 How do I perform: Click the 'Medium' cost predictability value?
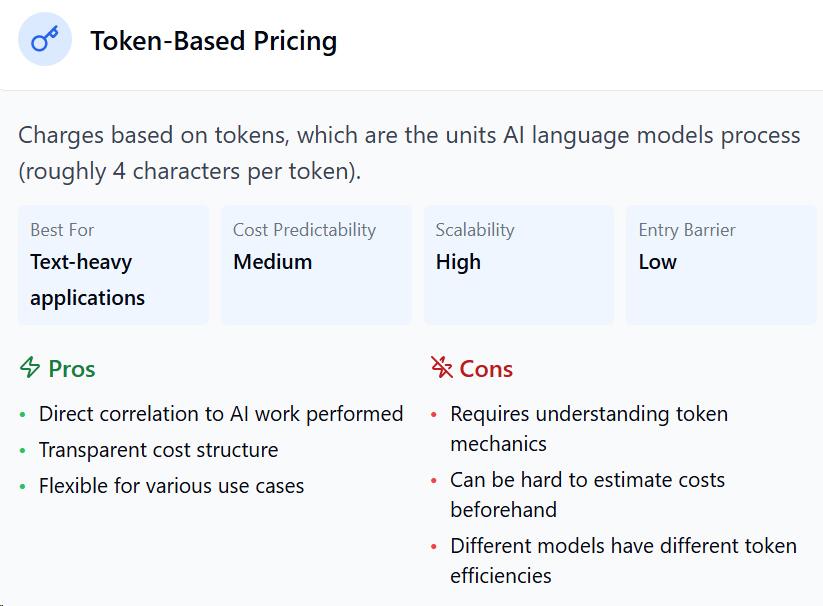pyautogui.click(x=273, y=262)
